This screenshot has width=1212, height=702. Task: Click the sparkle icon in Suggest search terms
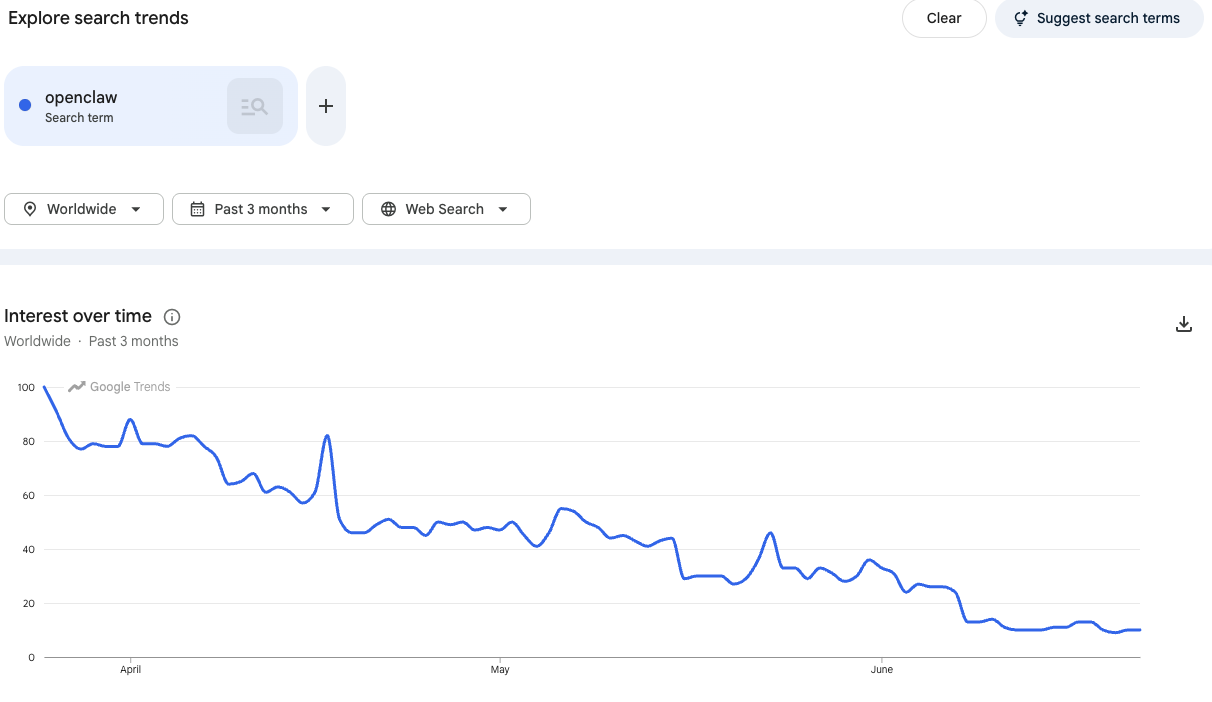point(1021,18)
